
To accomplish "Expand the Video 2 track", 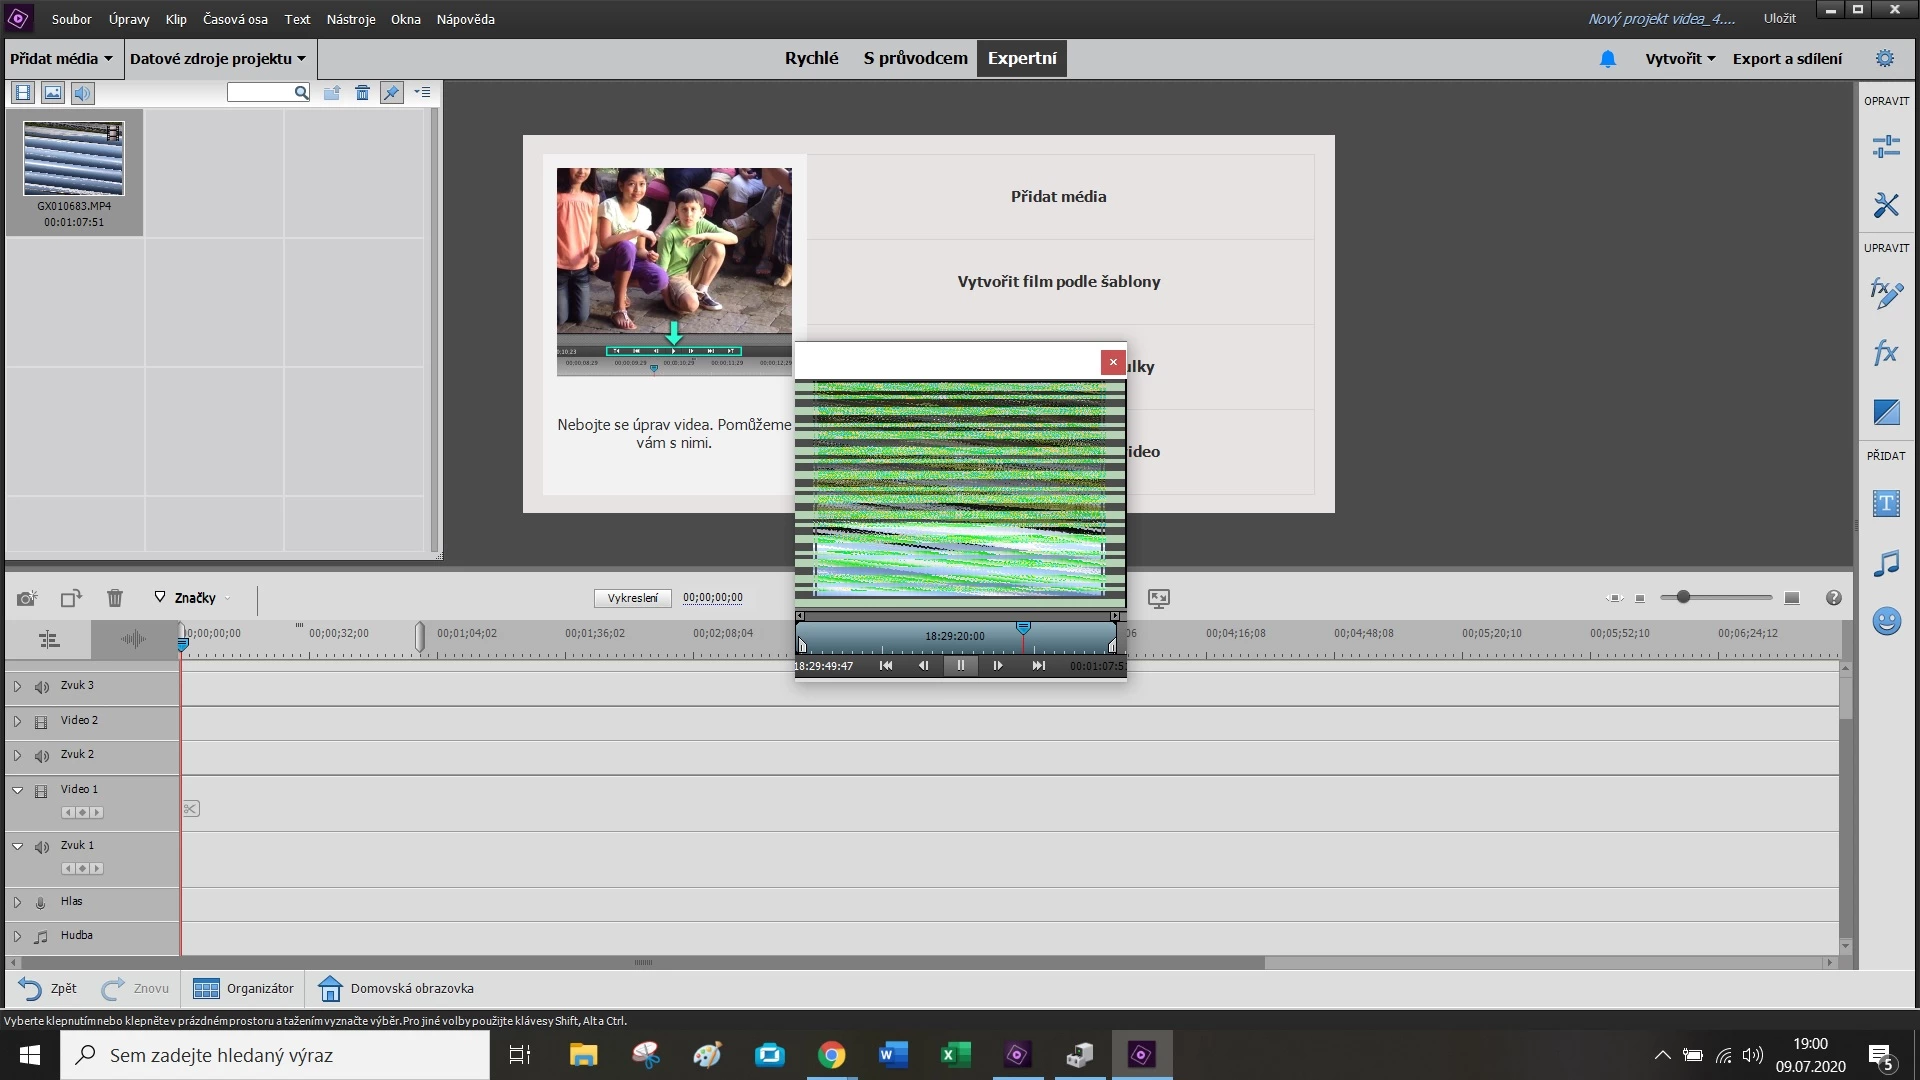I will point(17,721).
